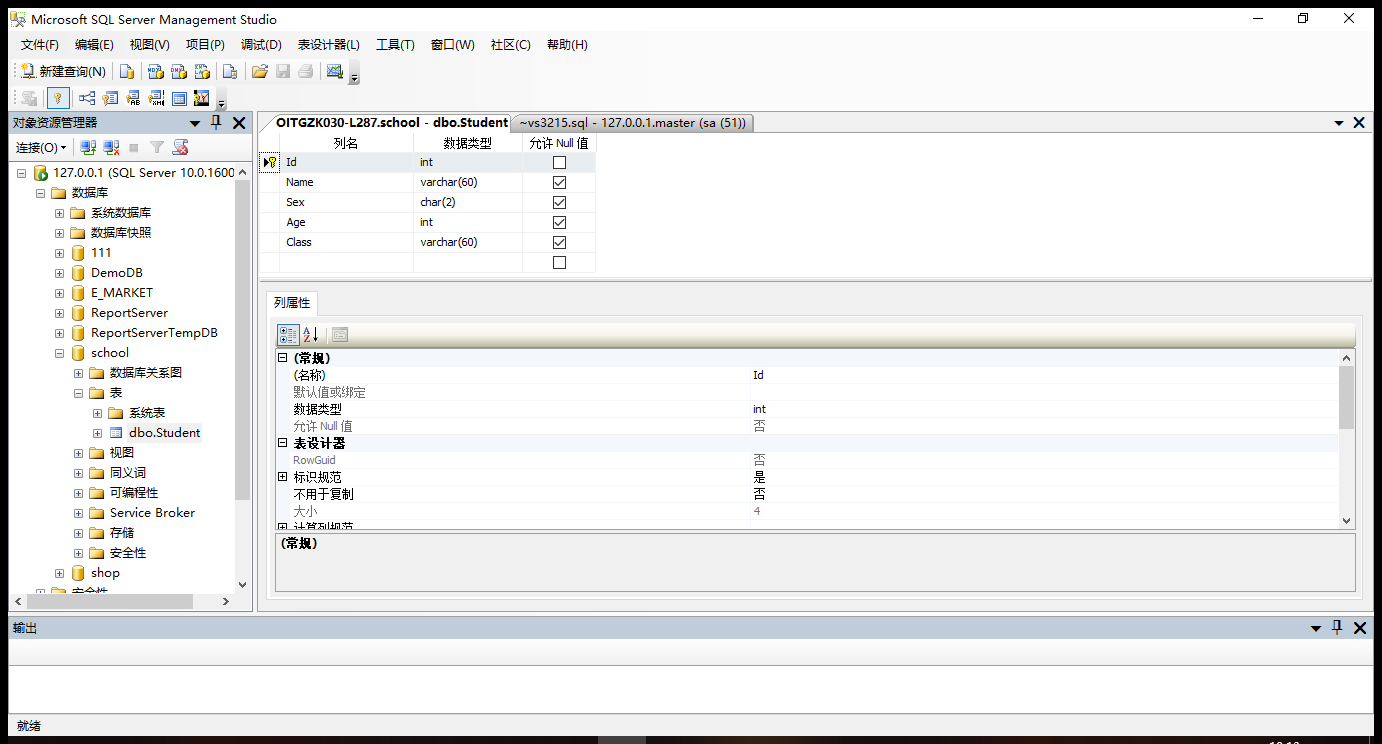
Task: Open the Connect (连接) dropdown
Action: pos(41,147)
